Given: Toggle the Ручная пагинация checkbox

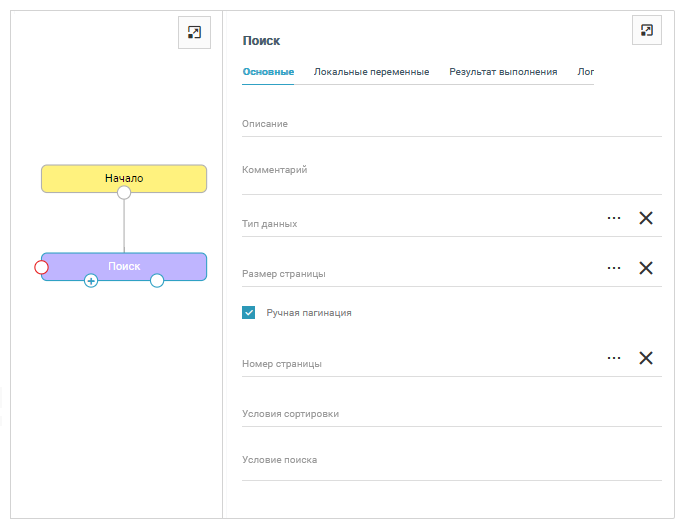Looking at the screenshot, I should (249, 313).
